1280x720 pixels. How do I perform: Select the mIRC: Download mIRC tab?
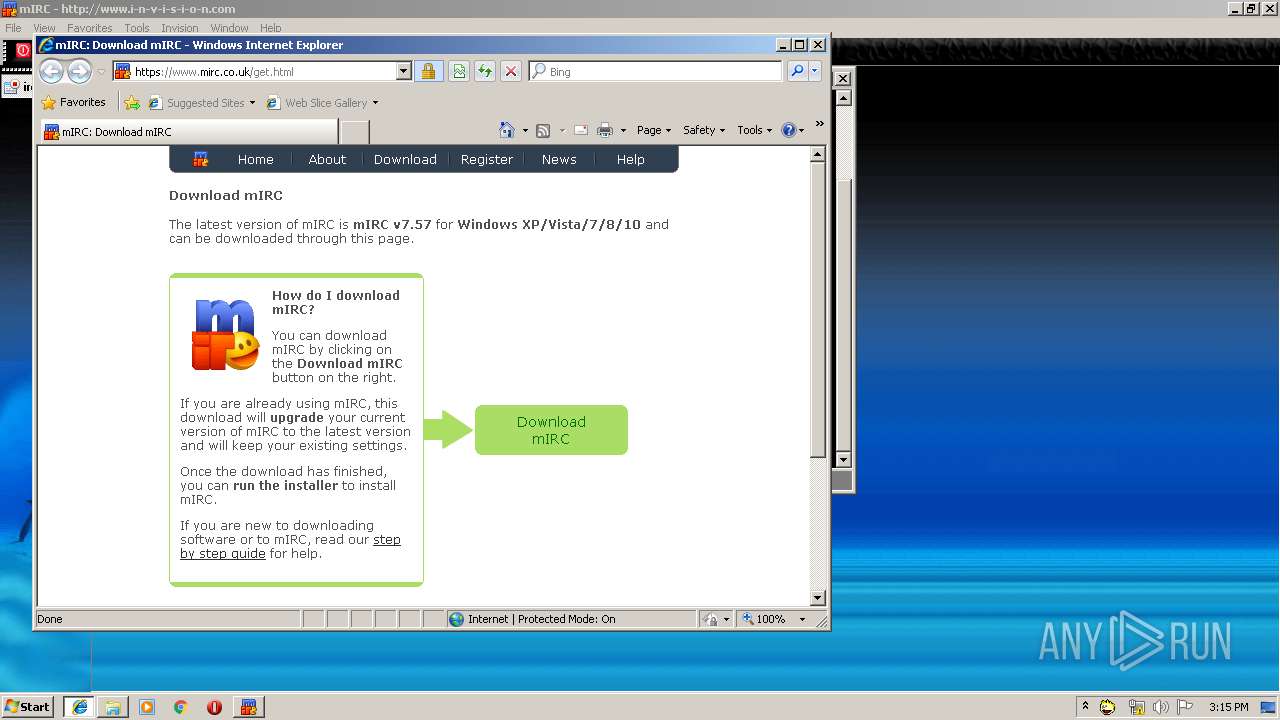click(189, 132)
